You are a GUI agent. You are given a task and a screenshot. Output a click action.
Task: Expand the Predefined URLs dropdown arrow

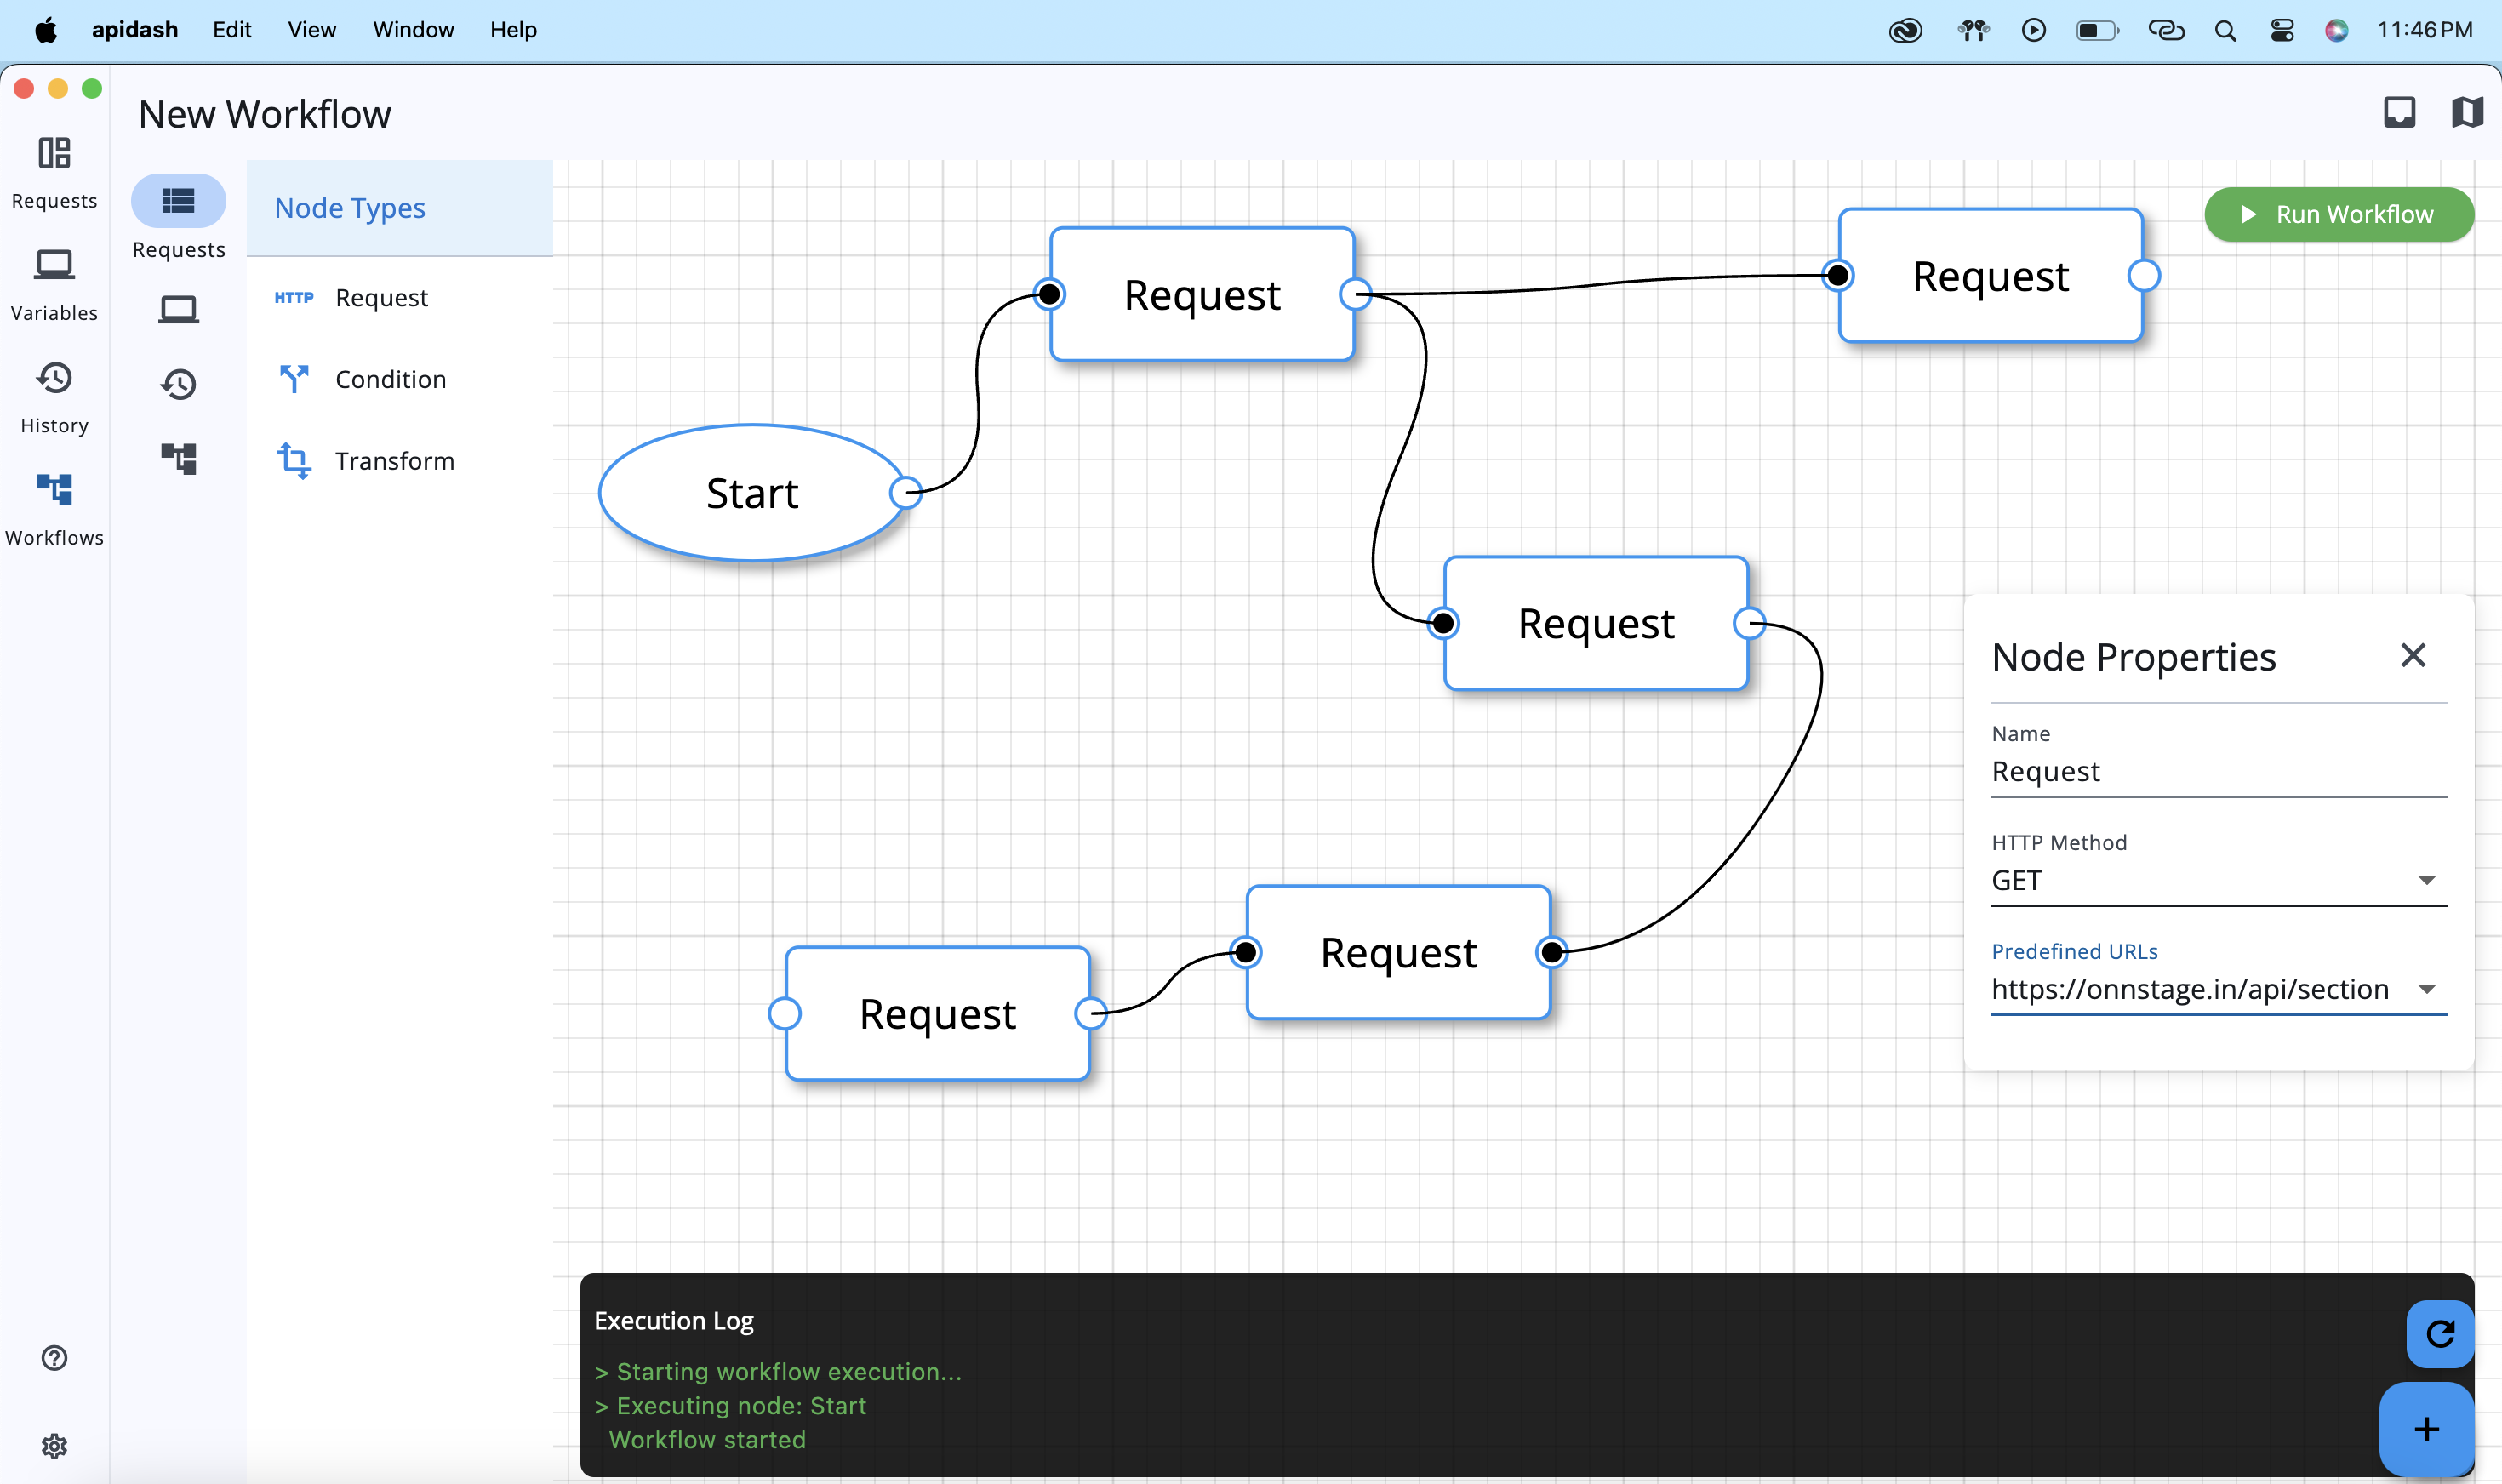tap(2426, 989)
